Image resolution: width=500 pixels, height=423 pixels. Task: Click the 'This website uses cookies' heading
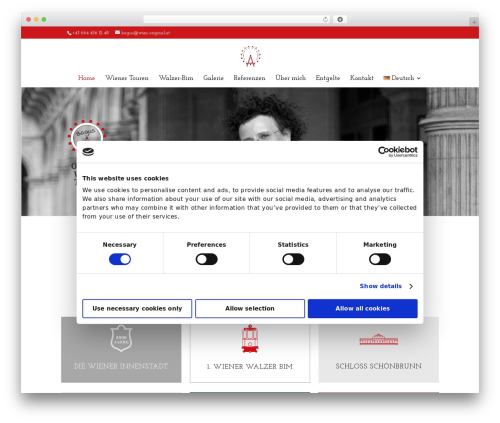click(125, 178)
